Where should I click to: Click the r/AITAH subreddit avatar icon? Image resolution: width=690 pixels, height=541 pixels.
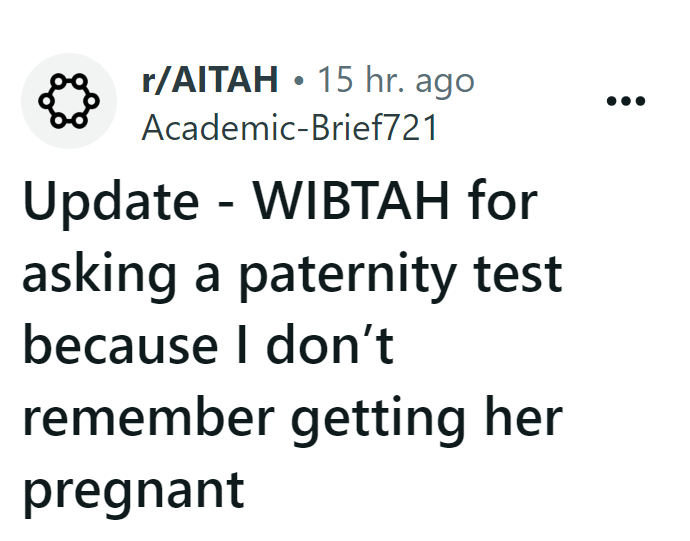click(68, 101)
